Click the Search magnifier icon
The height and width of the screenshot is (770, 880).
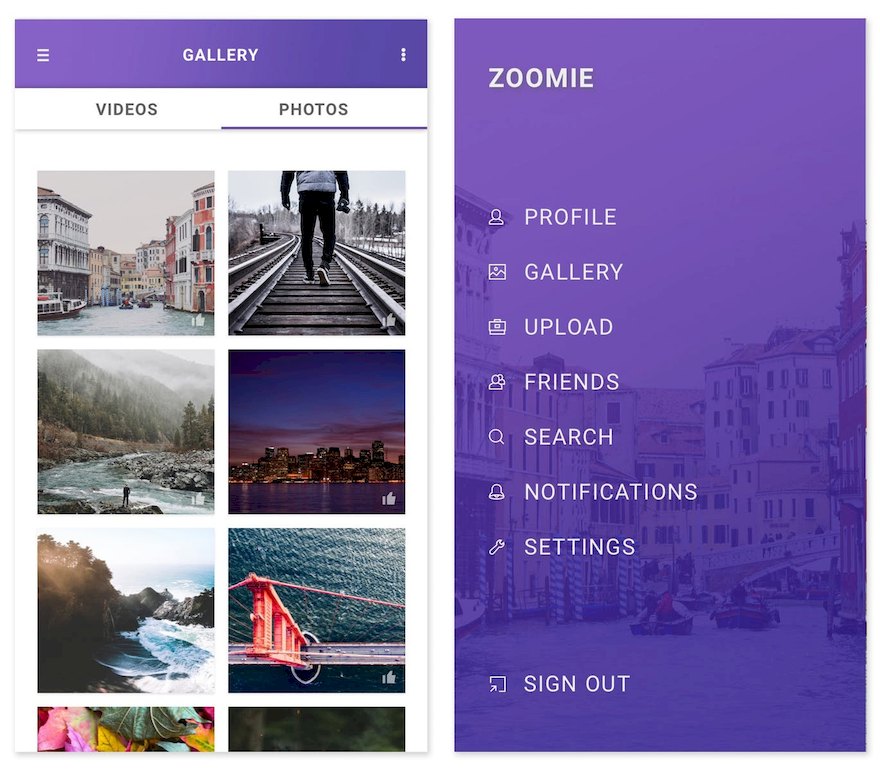pyautogui.click(x=496, y=437)
